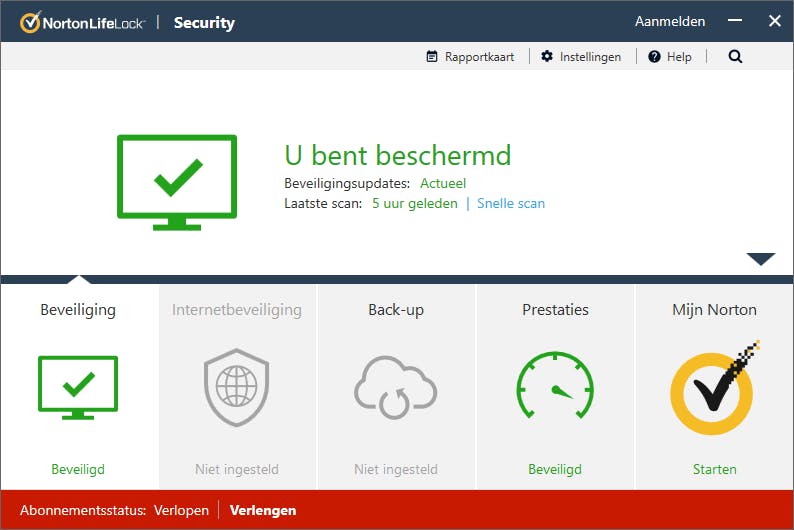This screenshot has height=530, width=794.
Task: Click the Beveiliging monitor checkmark icon
Action: point(78,386)
